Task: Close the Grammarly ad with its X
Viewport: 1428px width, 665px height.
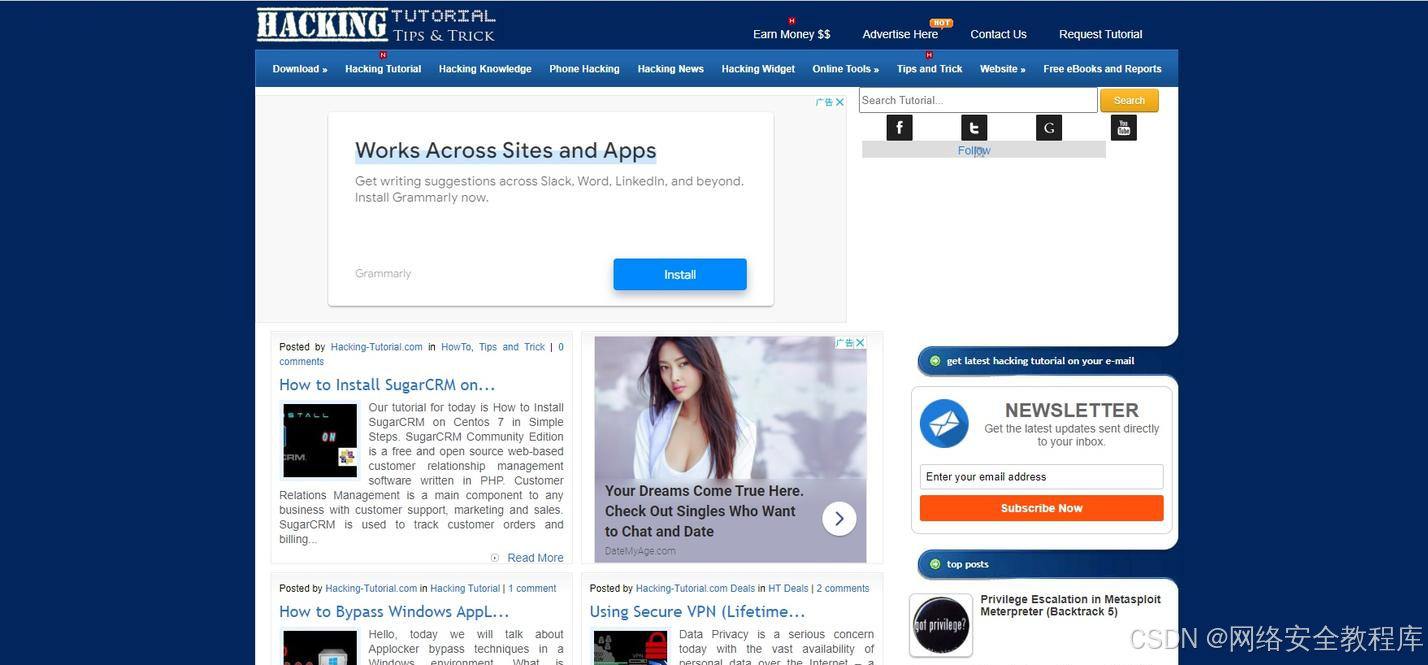Action: click(840, 102)
